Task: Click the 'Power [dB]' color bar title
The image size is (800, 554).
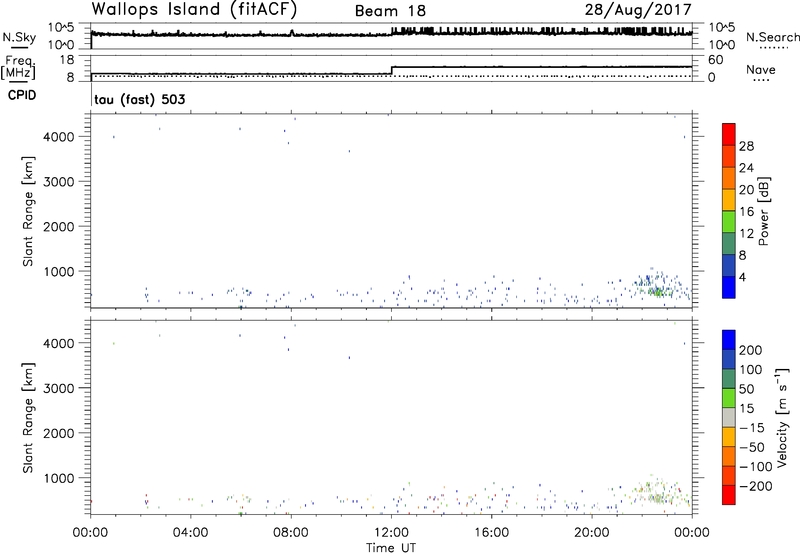Action: click(x=764, y=211)
